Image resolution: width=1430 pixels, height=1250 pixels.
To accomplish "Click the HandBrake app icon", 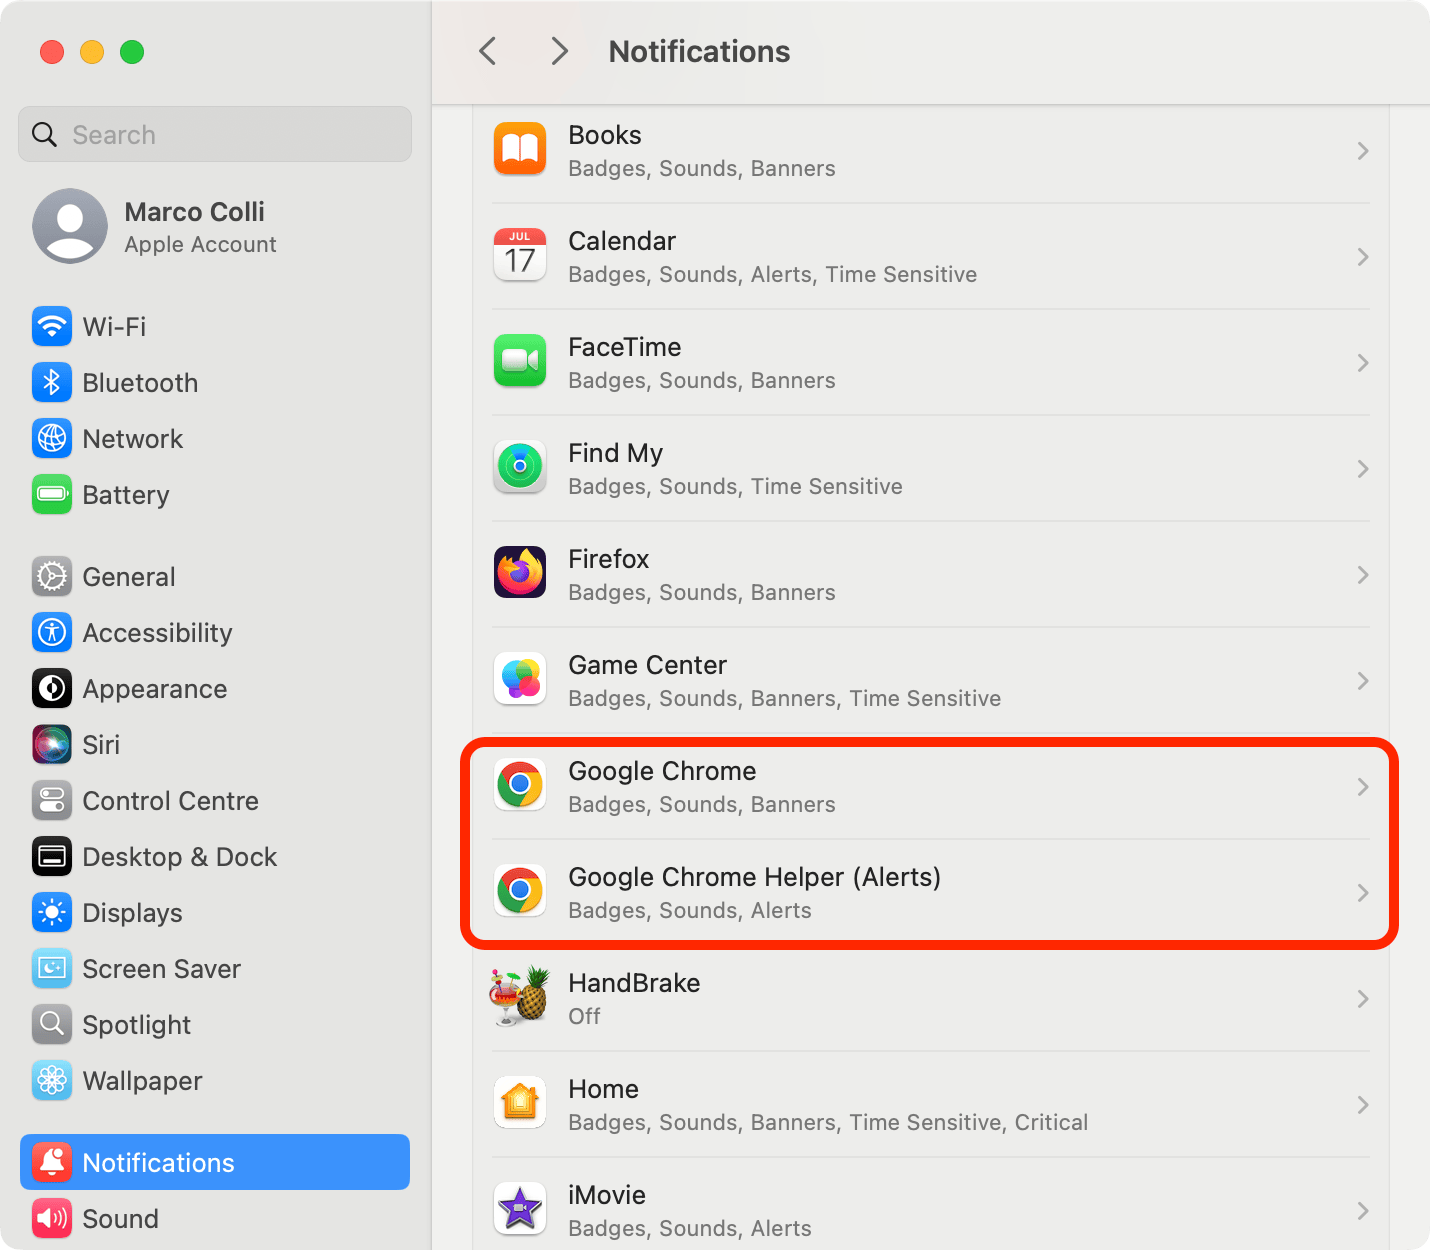I will click(x=520, y=997).
